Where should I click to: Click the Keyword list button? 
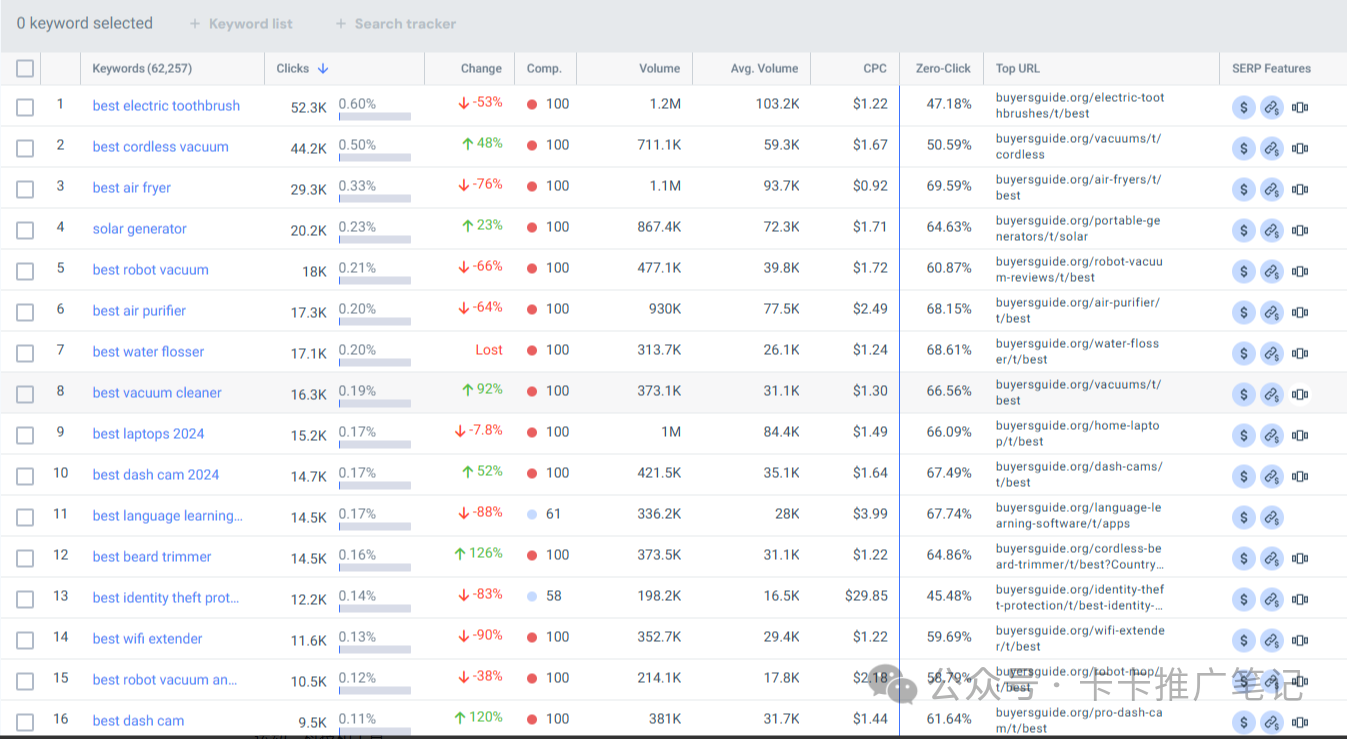[x=241, y=23]
